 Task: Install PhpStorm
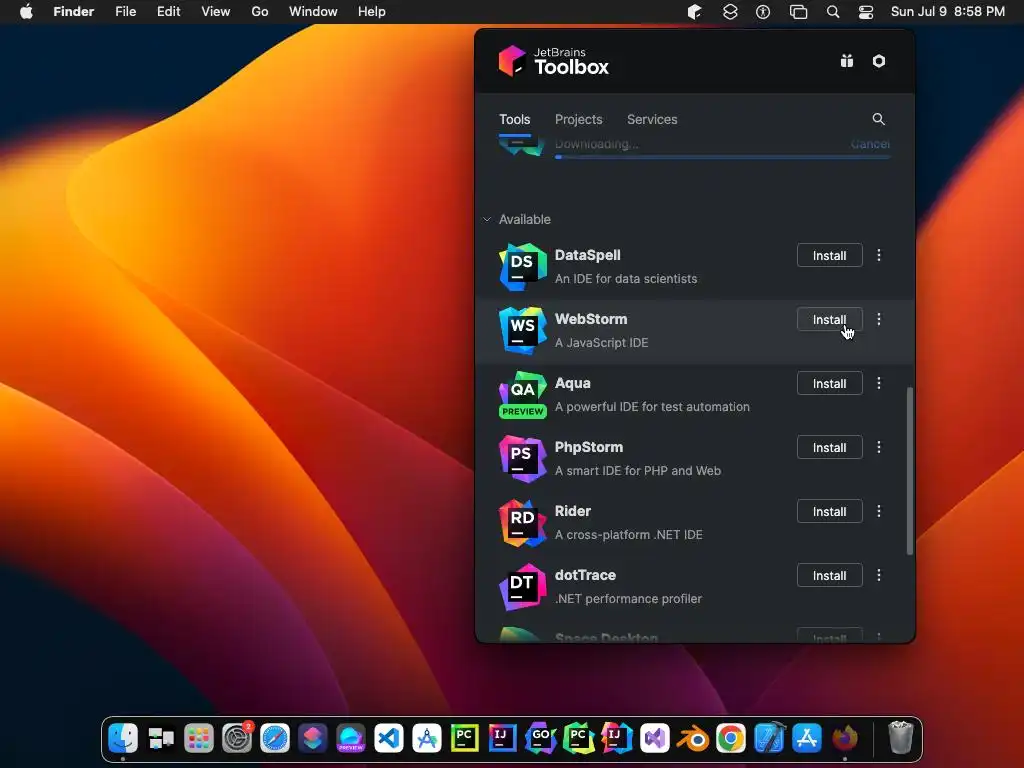pyautogui.click(x=829, y=447)
